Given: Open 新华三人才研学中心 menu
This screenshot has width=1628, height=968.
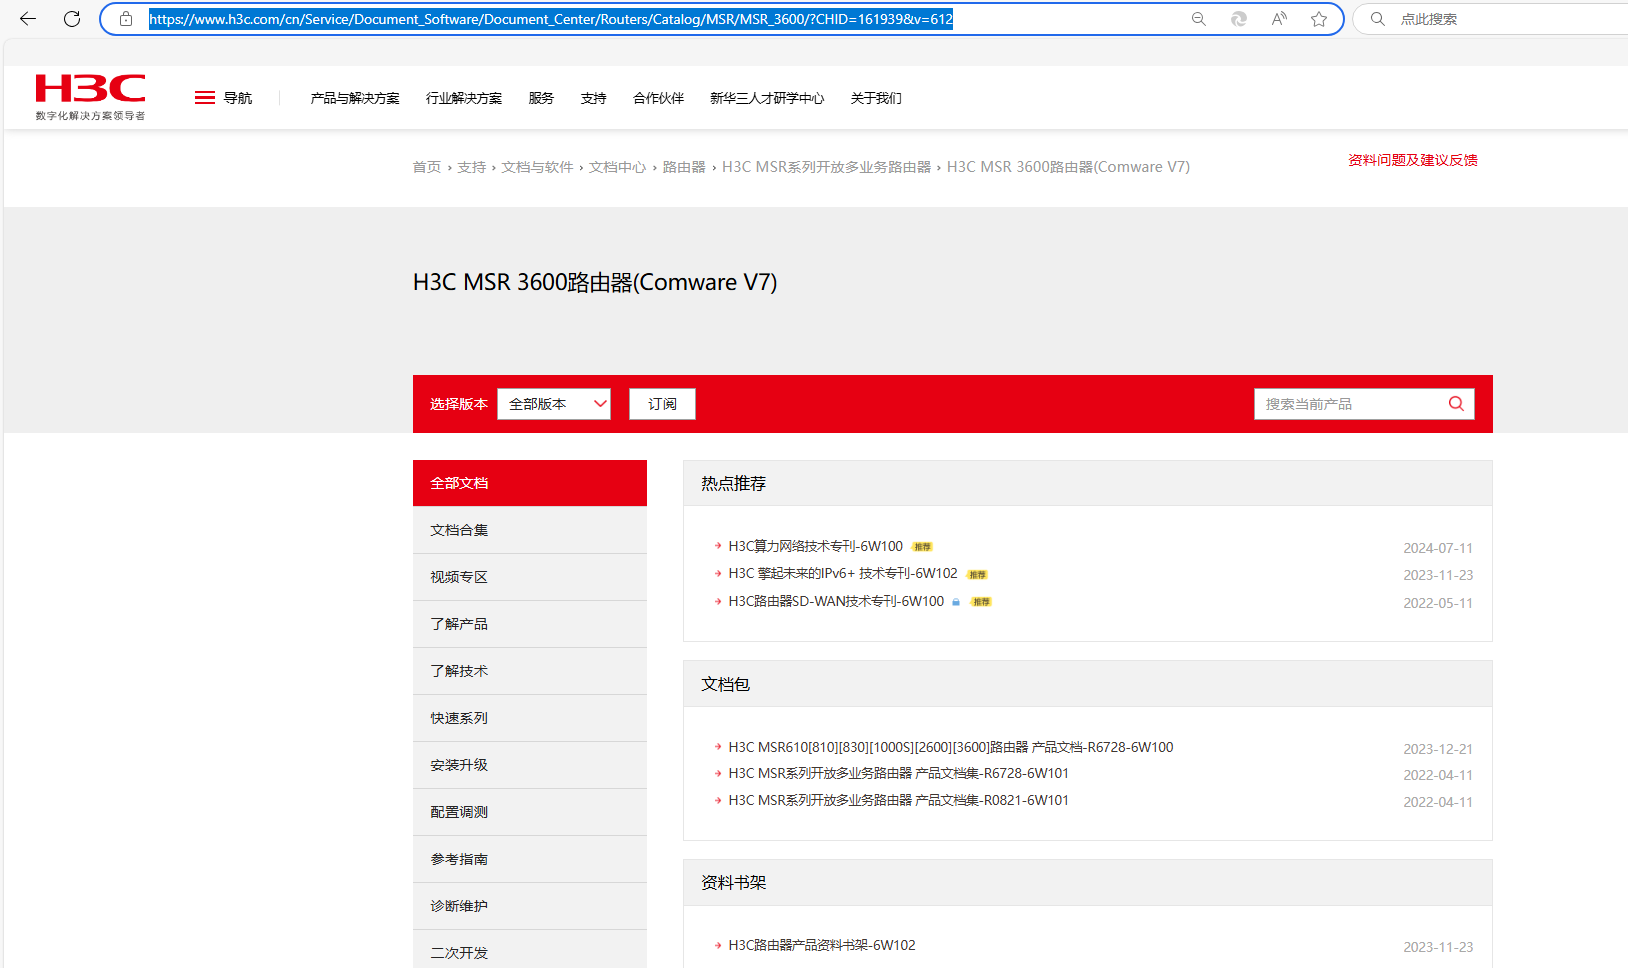Looking at the screenshot, I should click(x=767, y=98).
